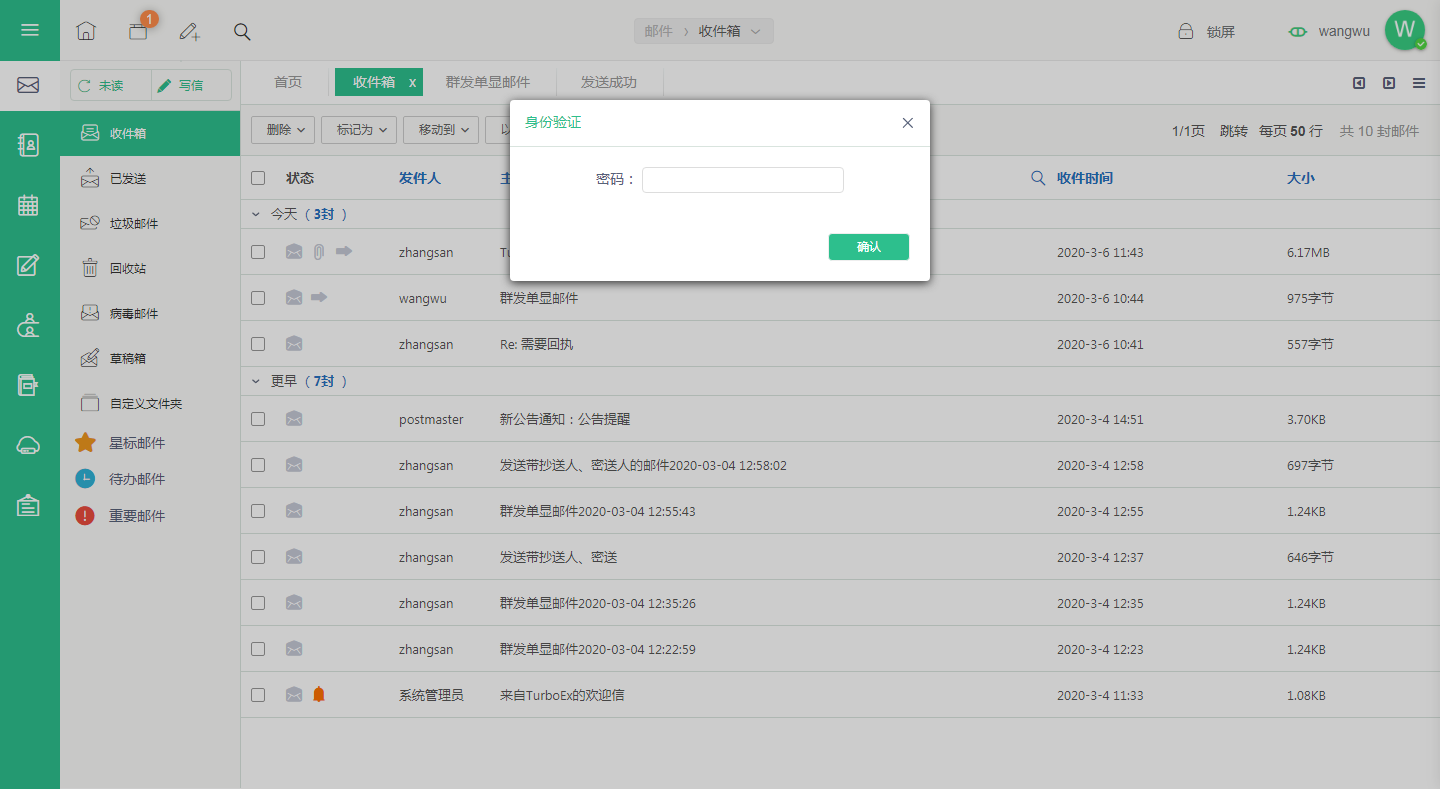
Task: Switch to the 群发单显邮件 tab
Action: click(x=488, y=82)
